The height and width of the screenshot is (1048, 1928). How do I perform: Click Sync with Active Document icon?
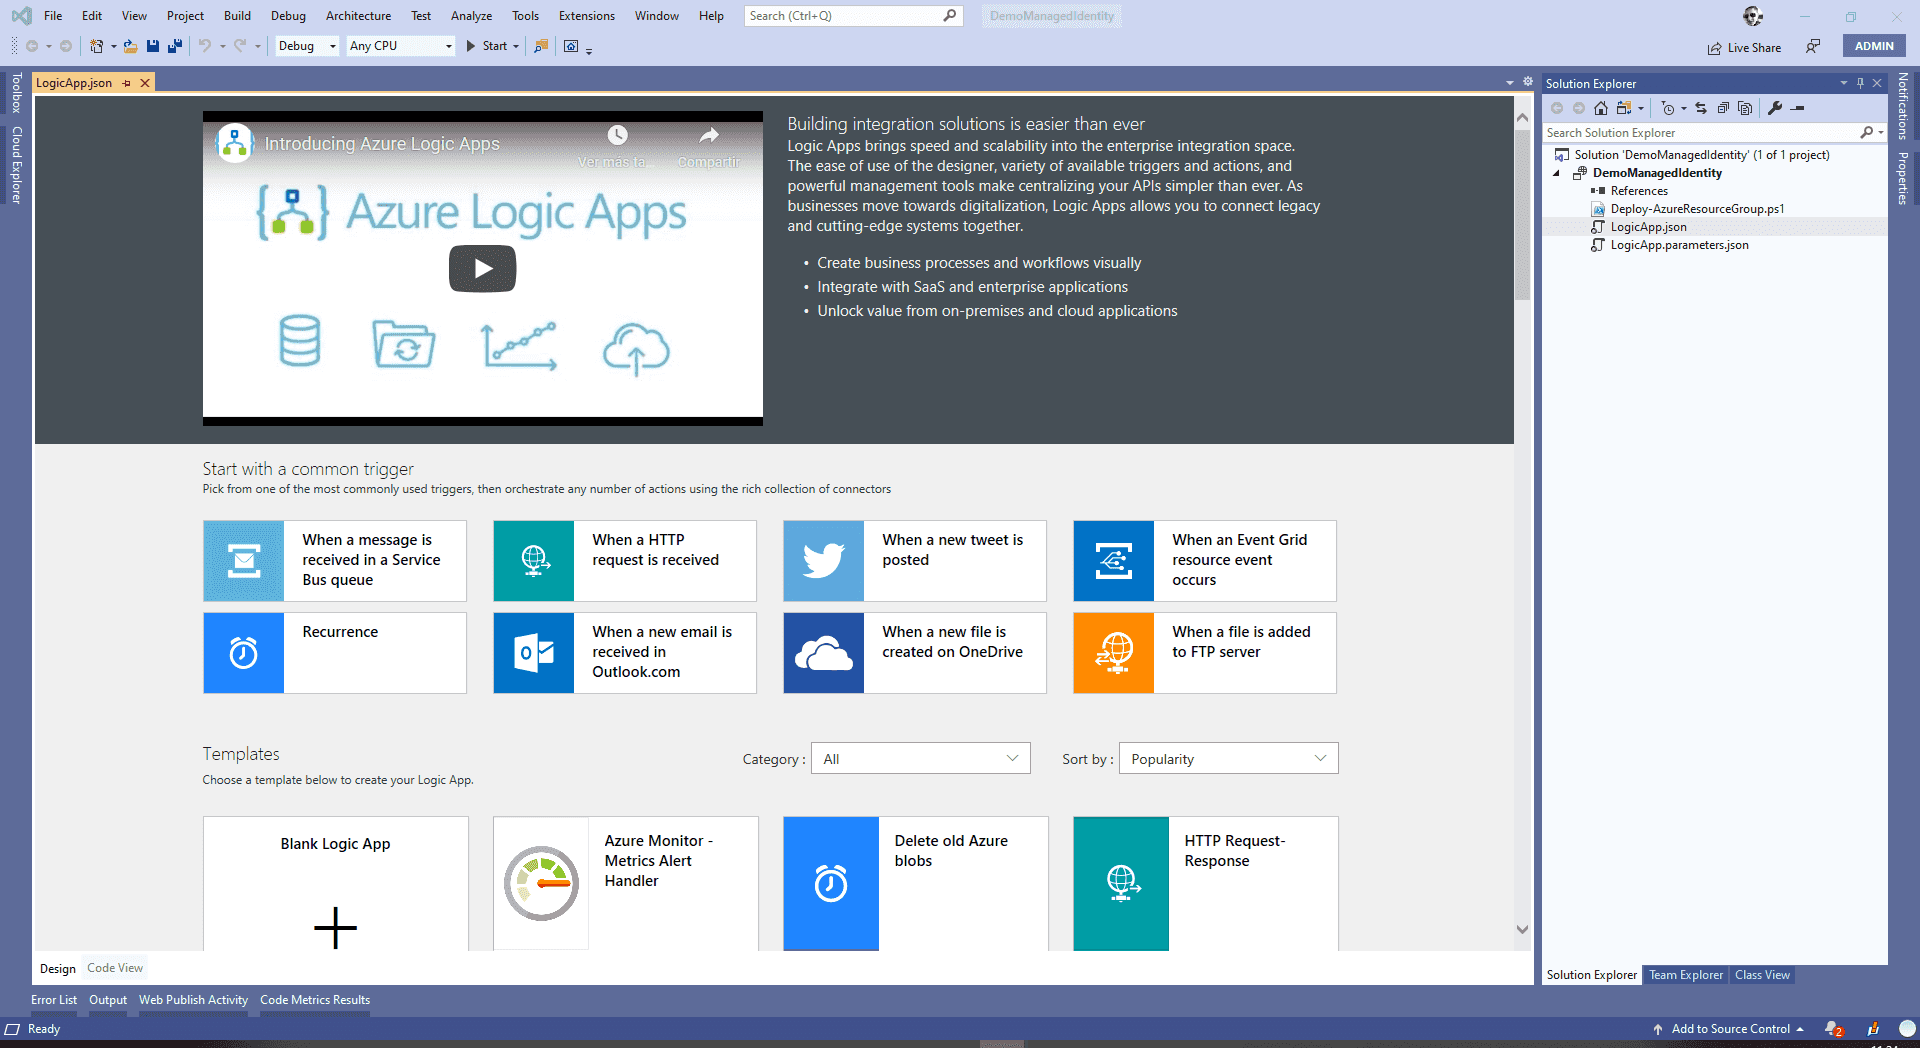pos(1701,108)
